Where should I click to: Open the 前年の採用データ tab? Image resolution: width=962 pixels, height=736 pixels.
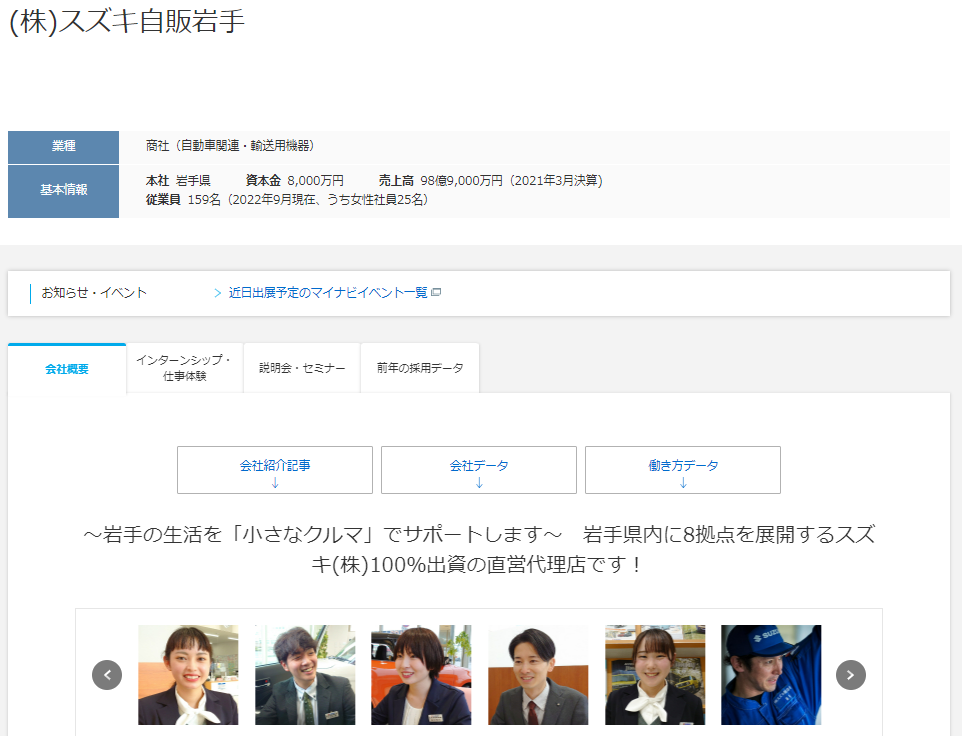click(420, 369)
